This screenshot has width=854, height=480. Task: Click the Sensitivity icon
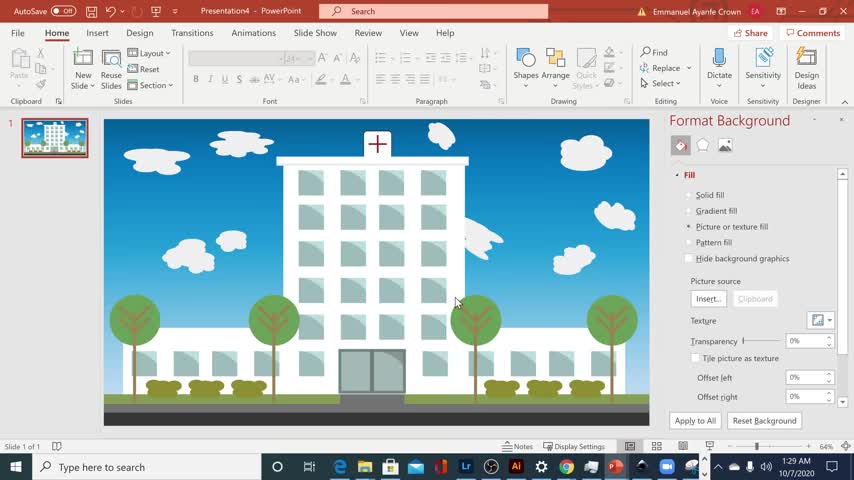[763, 59]
